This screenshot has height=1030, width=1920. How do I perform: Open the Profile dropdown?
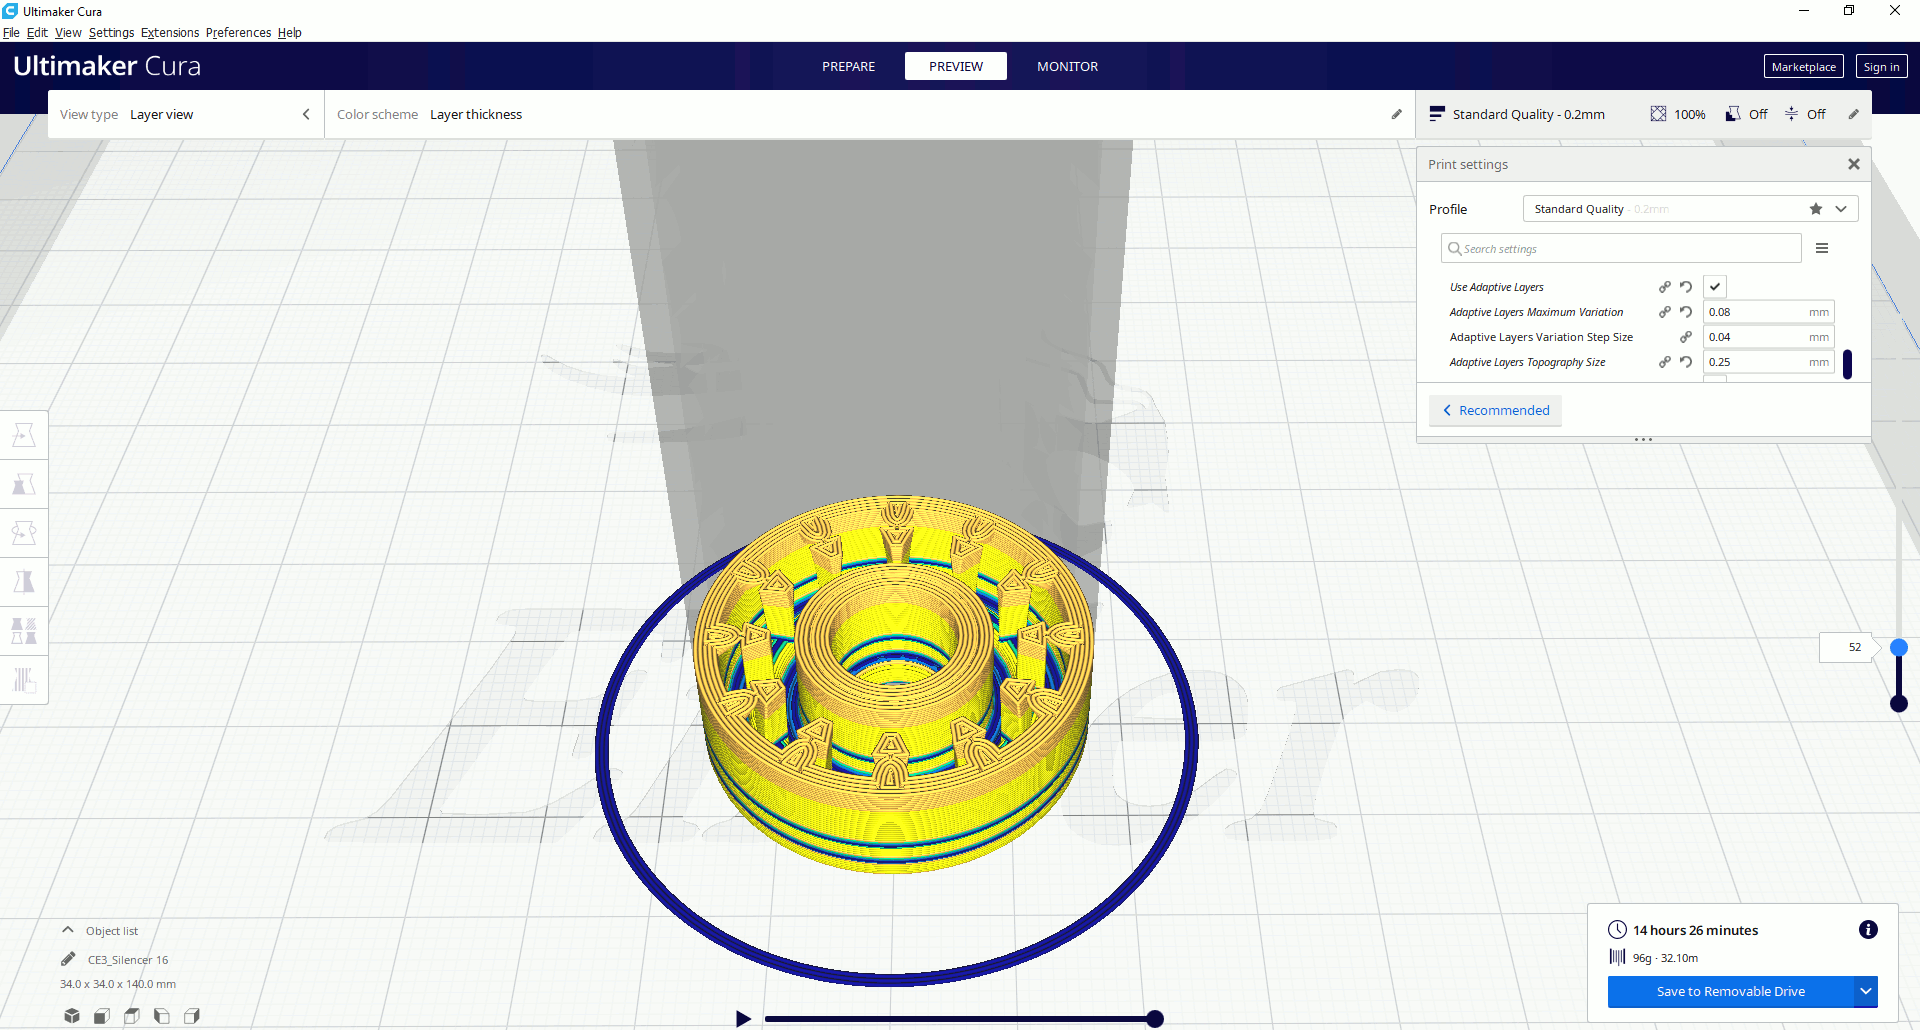click(x=1690, y=209)
